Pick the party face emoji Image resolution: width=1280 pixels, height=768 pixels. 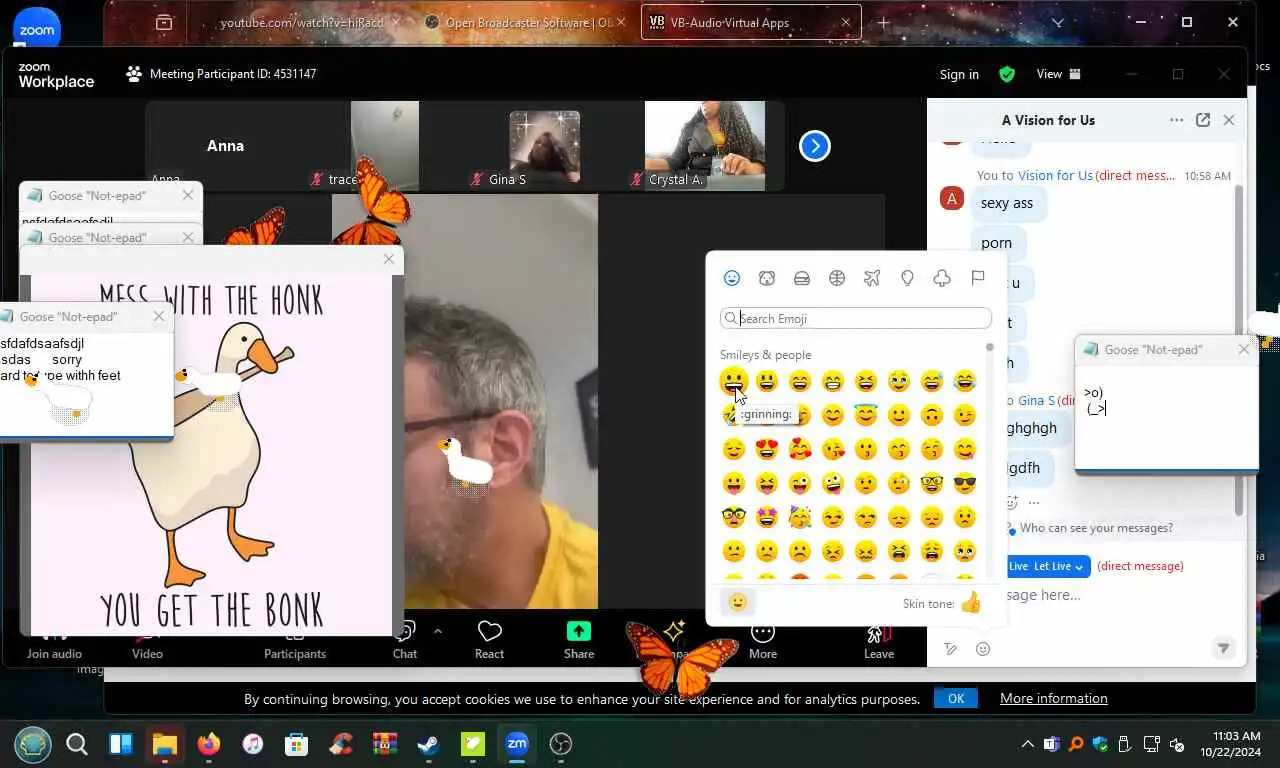pos(800,518)
